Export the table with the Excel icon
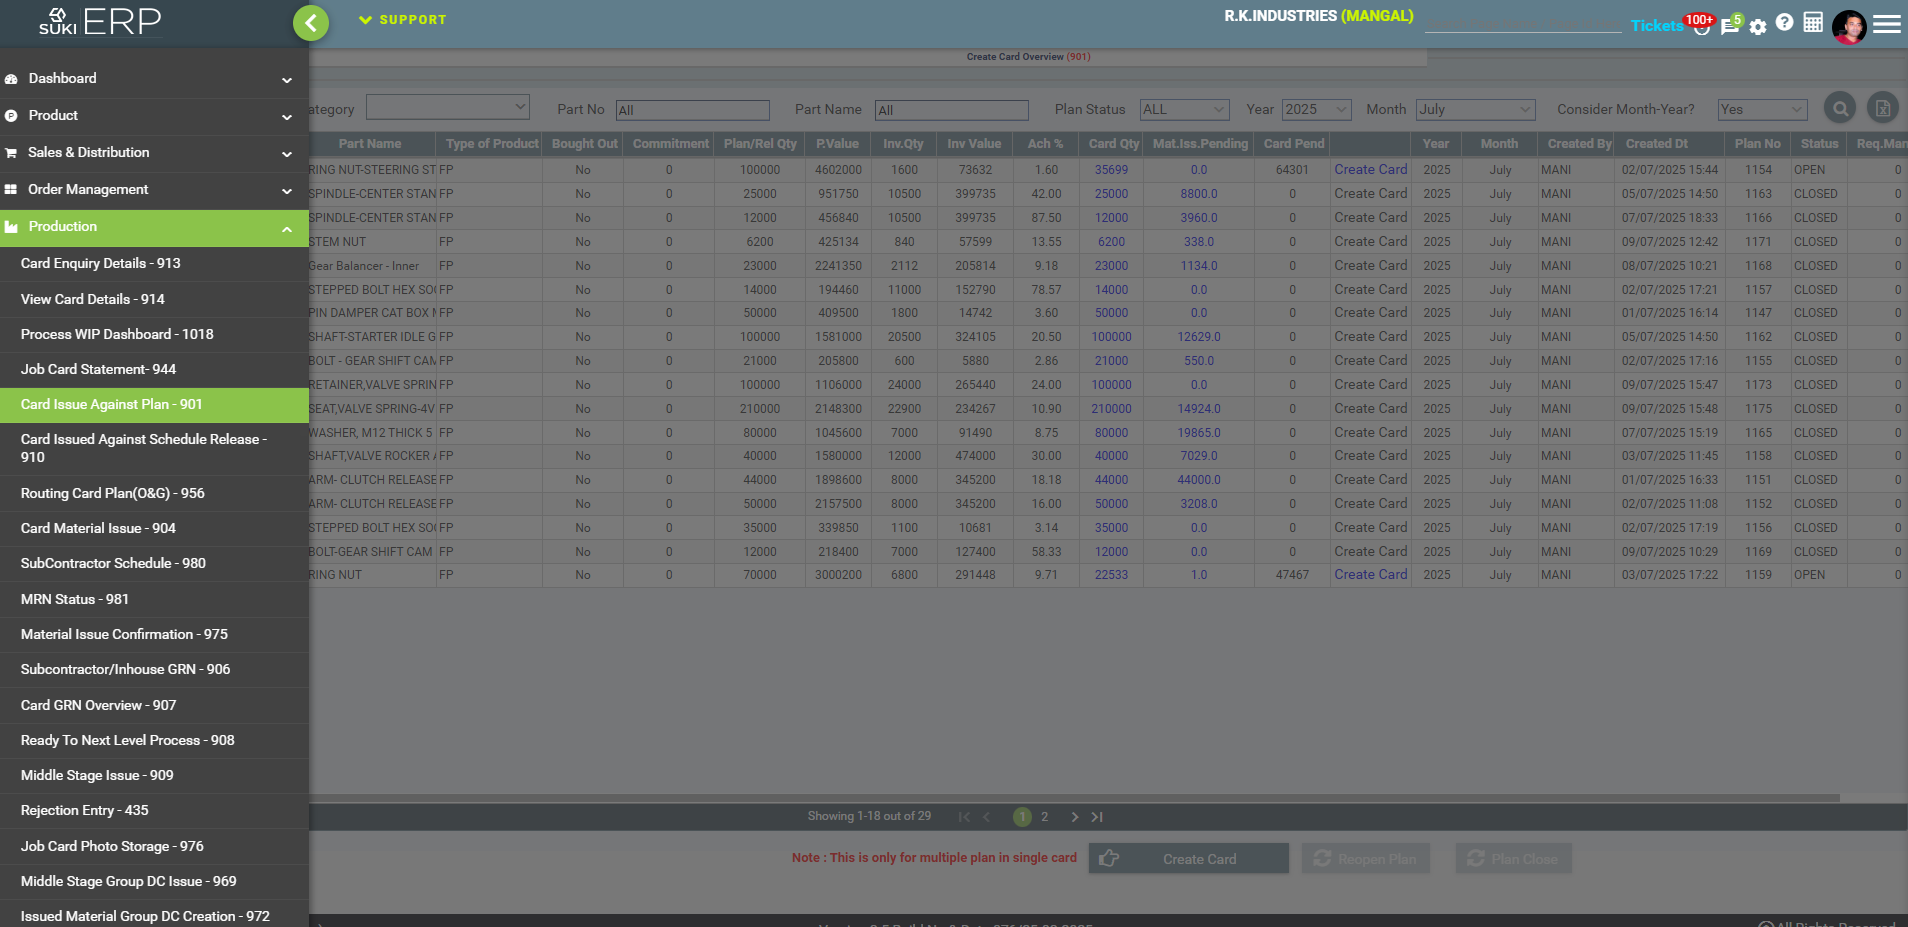Screen dimensions: 1908x927 [x=1882, y=108]
